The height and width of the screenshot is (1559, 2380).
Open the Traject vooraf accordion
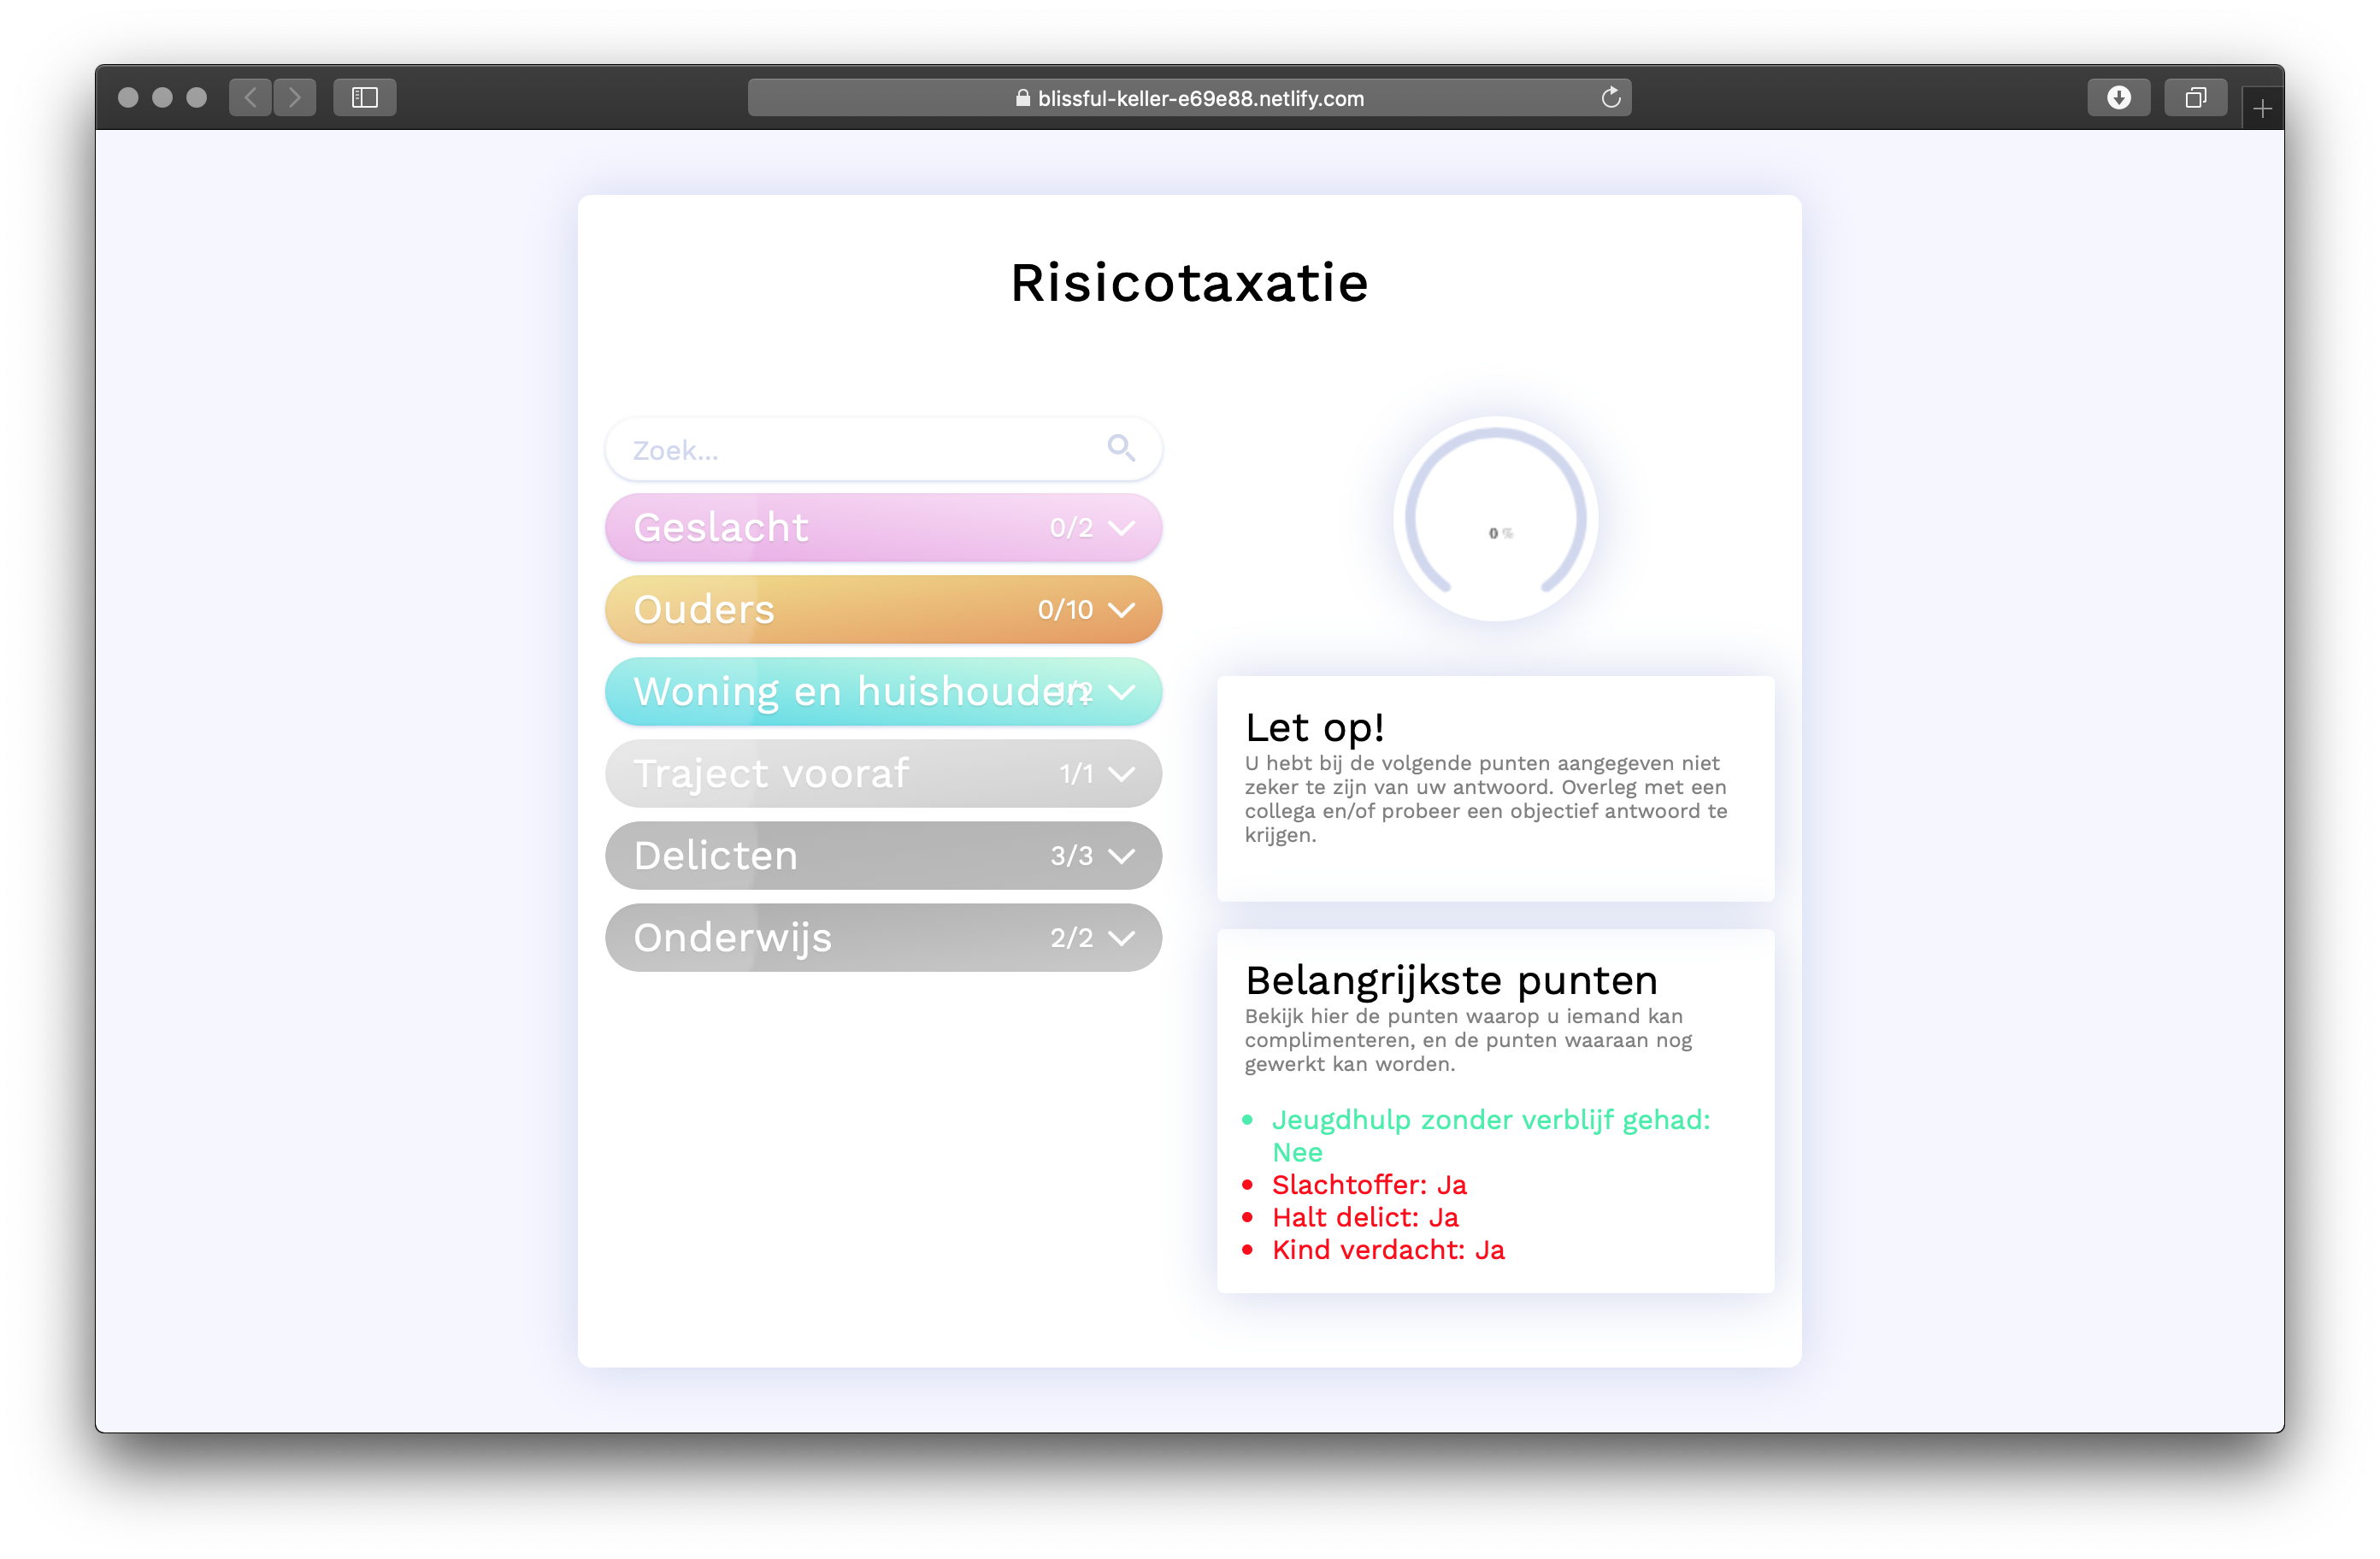pyautogui.click(x=882, y=773)
